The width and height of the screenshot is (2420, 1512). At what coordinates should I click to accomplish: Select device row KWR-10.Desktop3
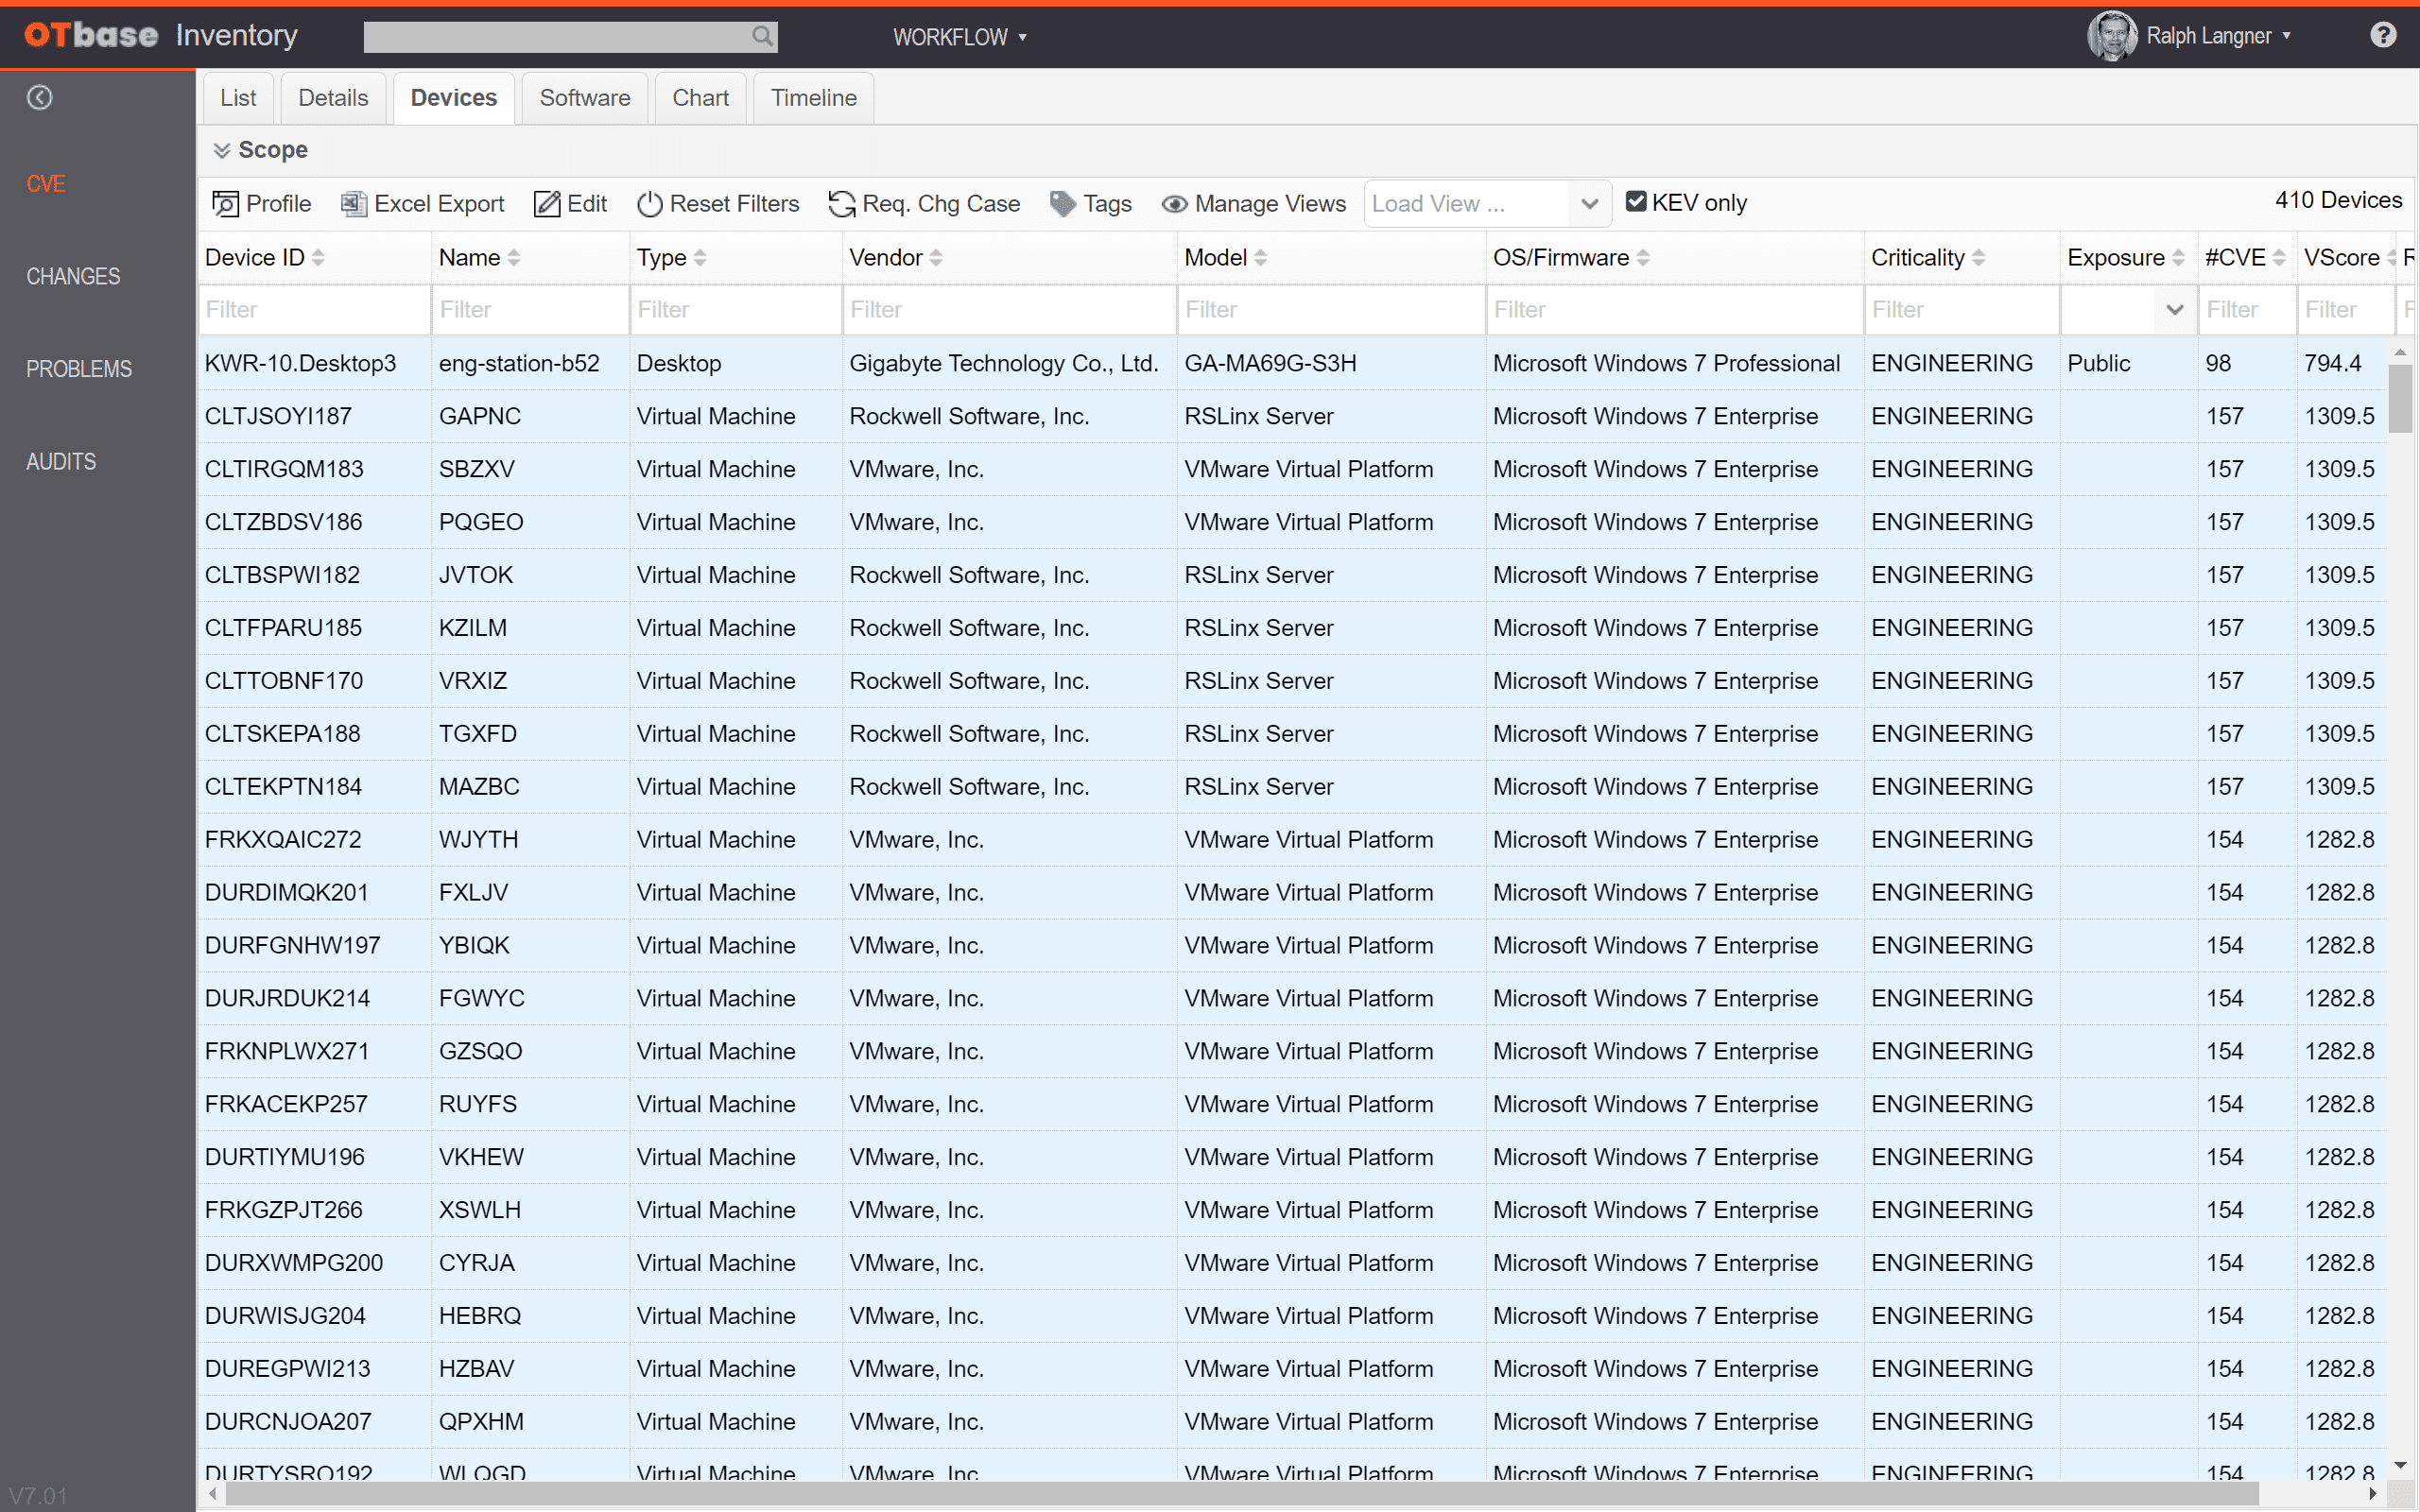1292,363
